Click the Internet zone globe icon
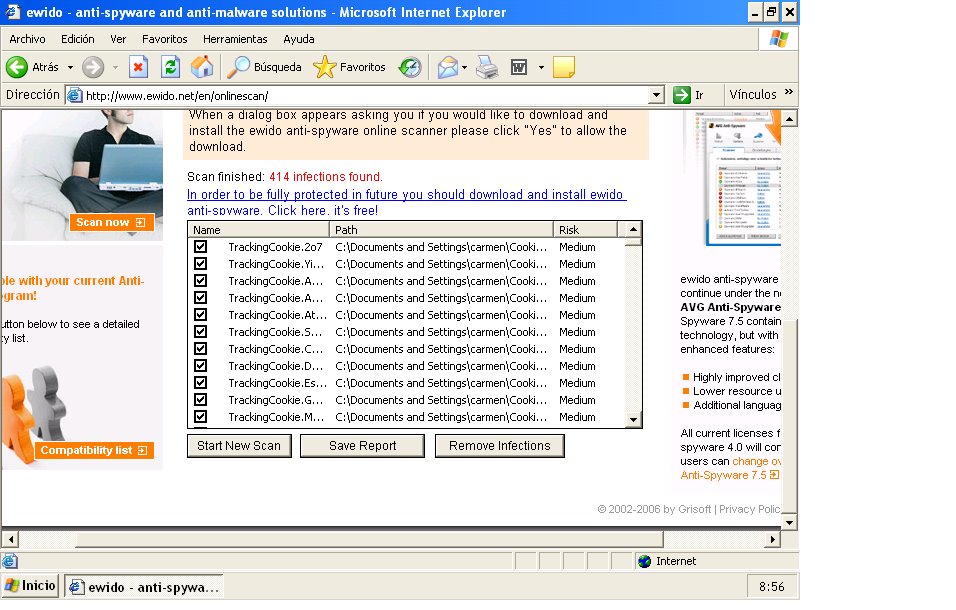The height and width of the screenshot is (610, 956). [644, 561]
